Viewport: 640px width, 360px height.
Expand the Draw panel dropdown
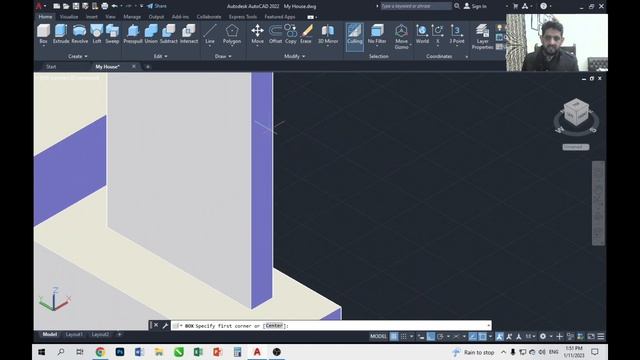(223, 56)
